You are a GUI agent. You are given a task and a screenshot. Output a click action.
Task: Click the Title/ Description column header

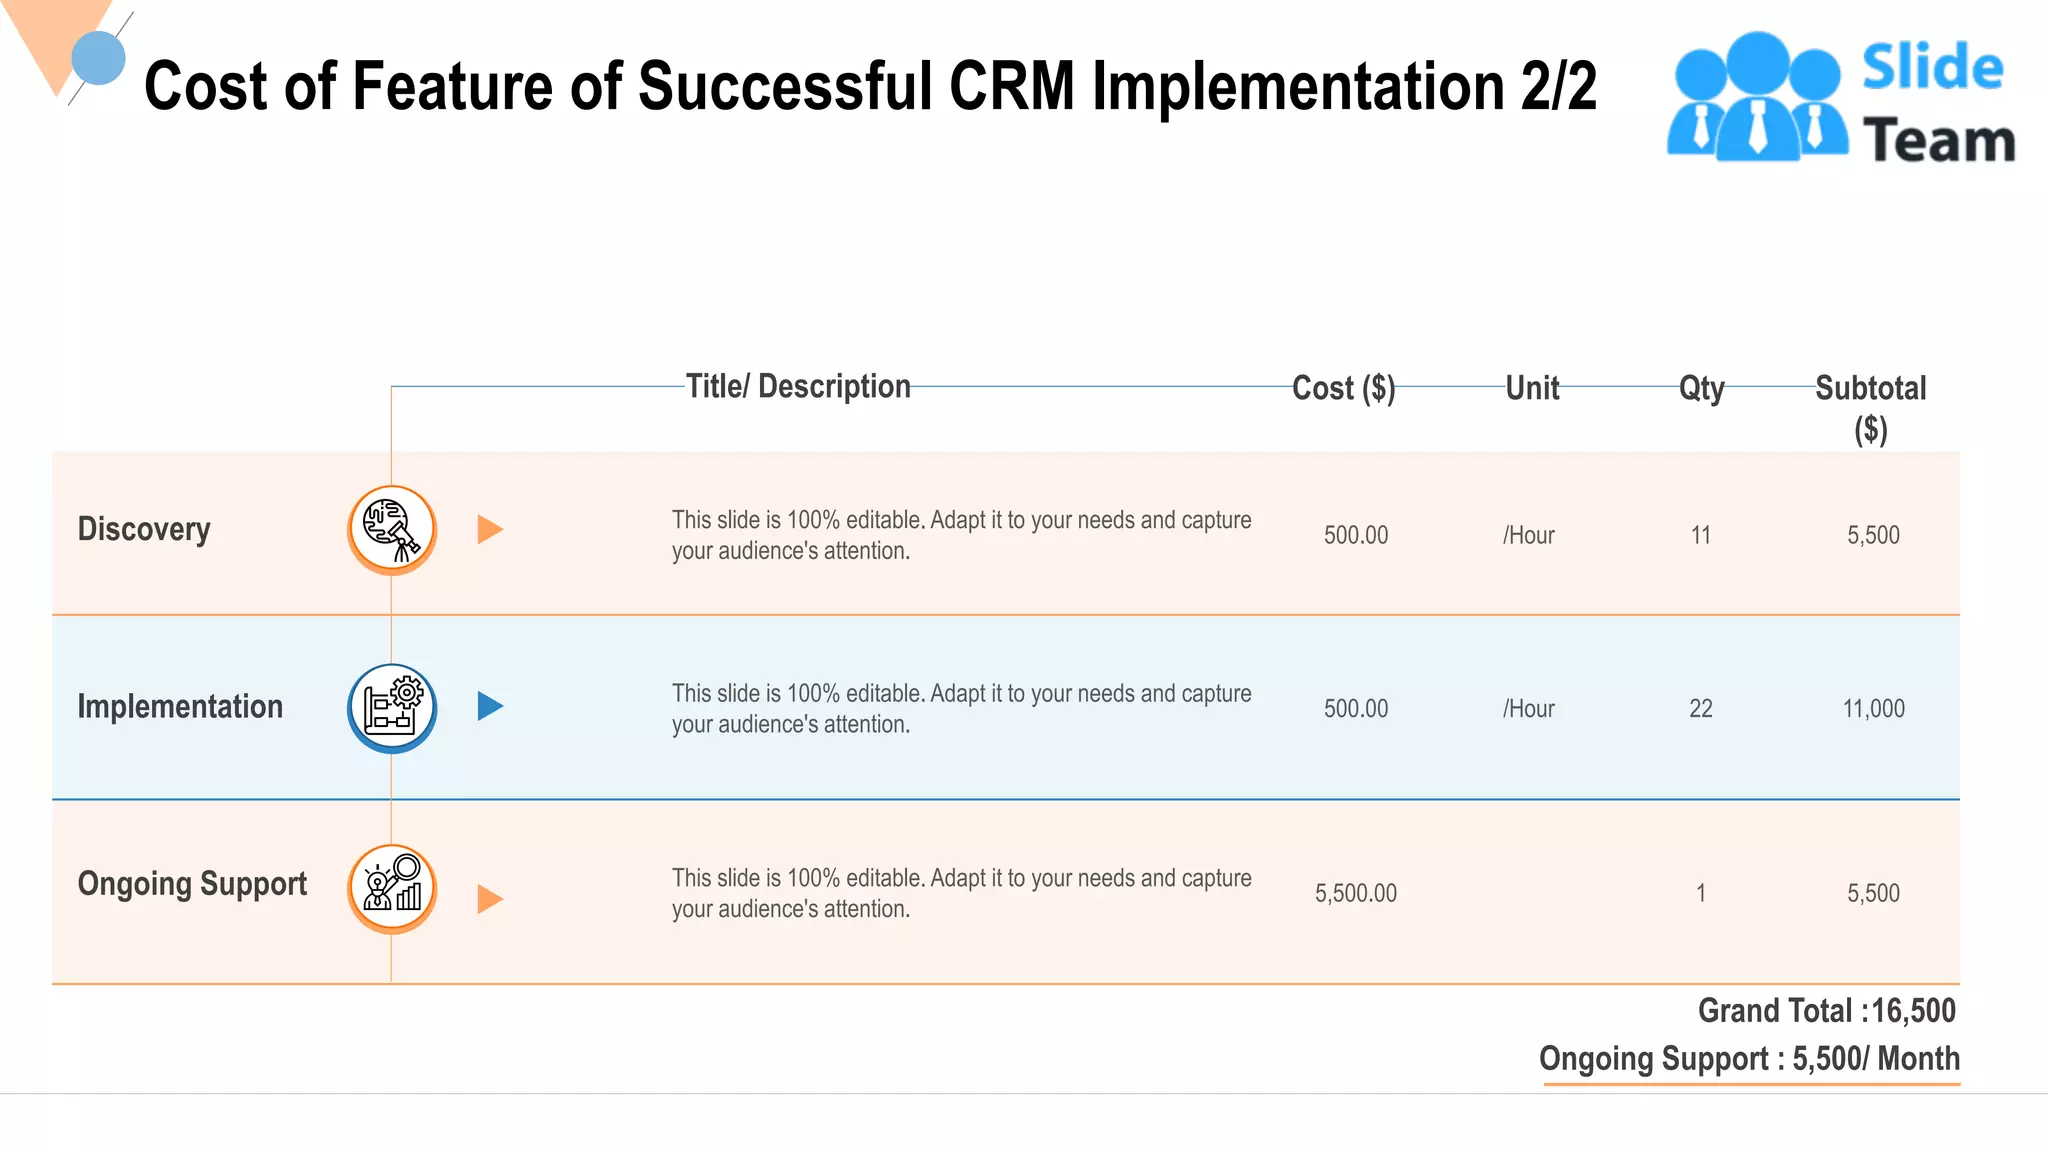point(797,387)
